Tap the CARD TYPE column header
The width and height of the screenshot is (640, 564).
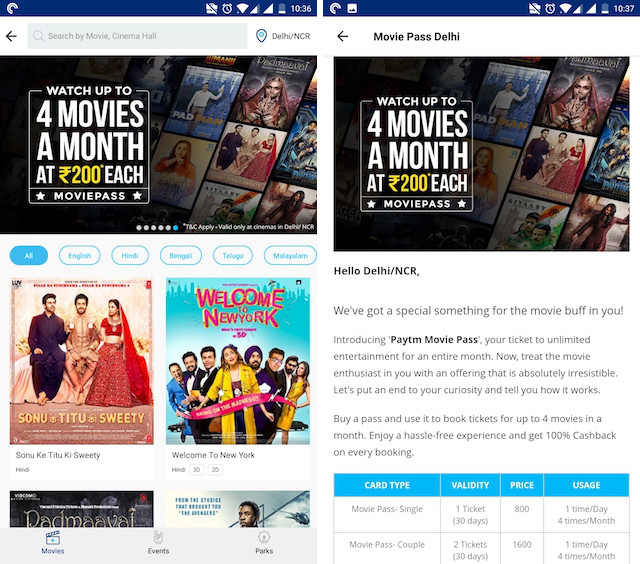point(387,485)
